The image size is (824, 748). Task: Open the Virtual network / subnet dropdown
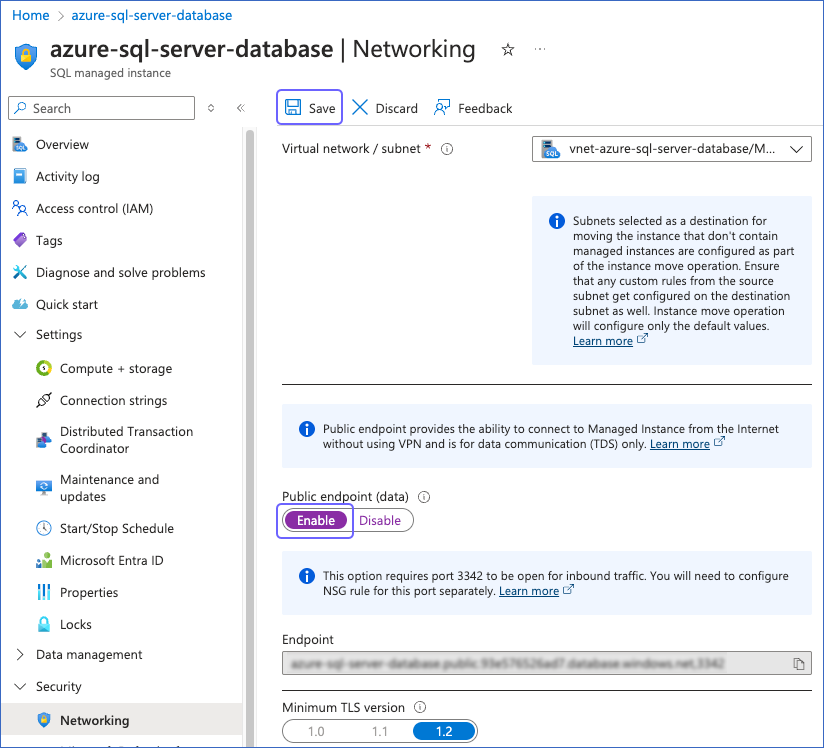(x=672, y=149)
